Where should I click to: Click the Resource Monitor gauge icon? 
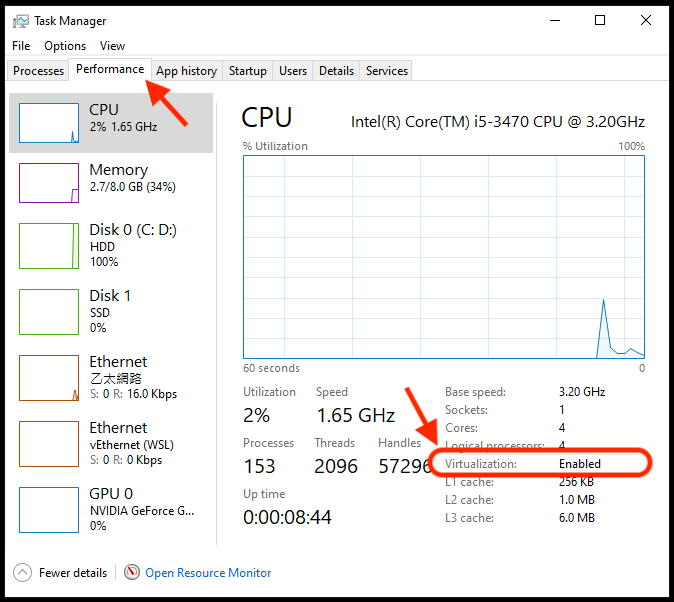[x=132, y=573]
